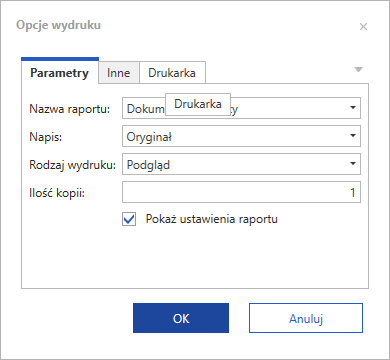Click the Nazwa raportu label
The width and height of the screenshot is (390, 360).
tap(70, 109)
